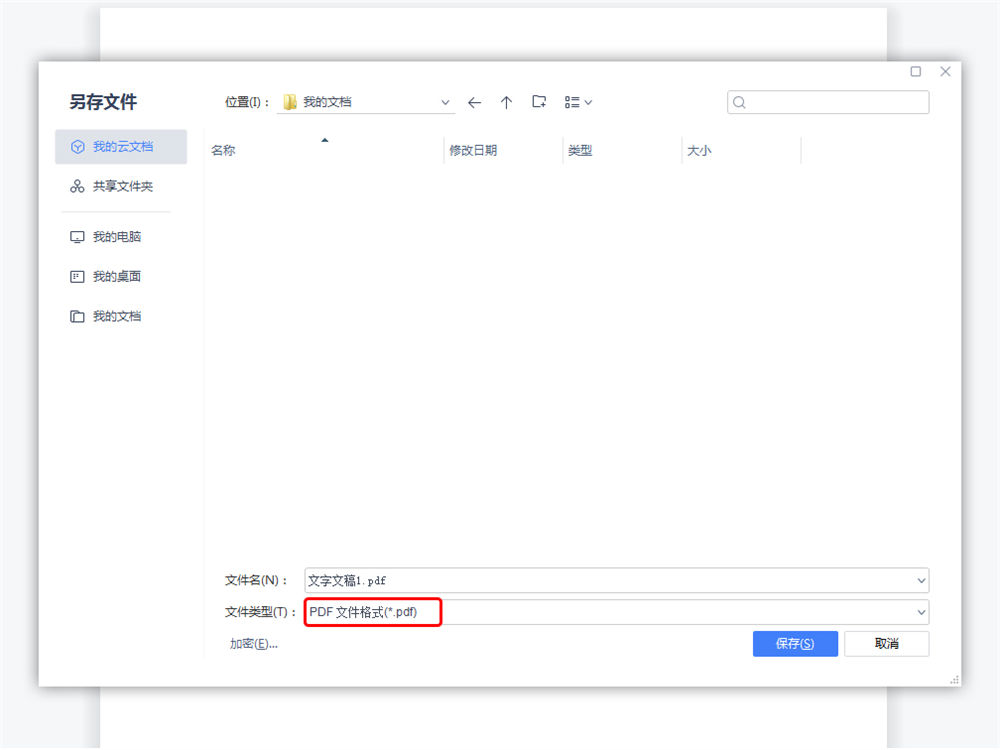Select 我的云文档 in sidebar

click(121, 146)
